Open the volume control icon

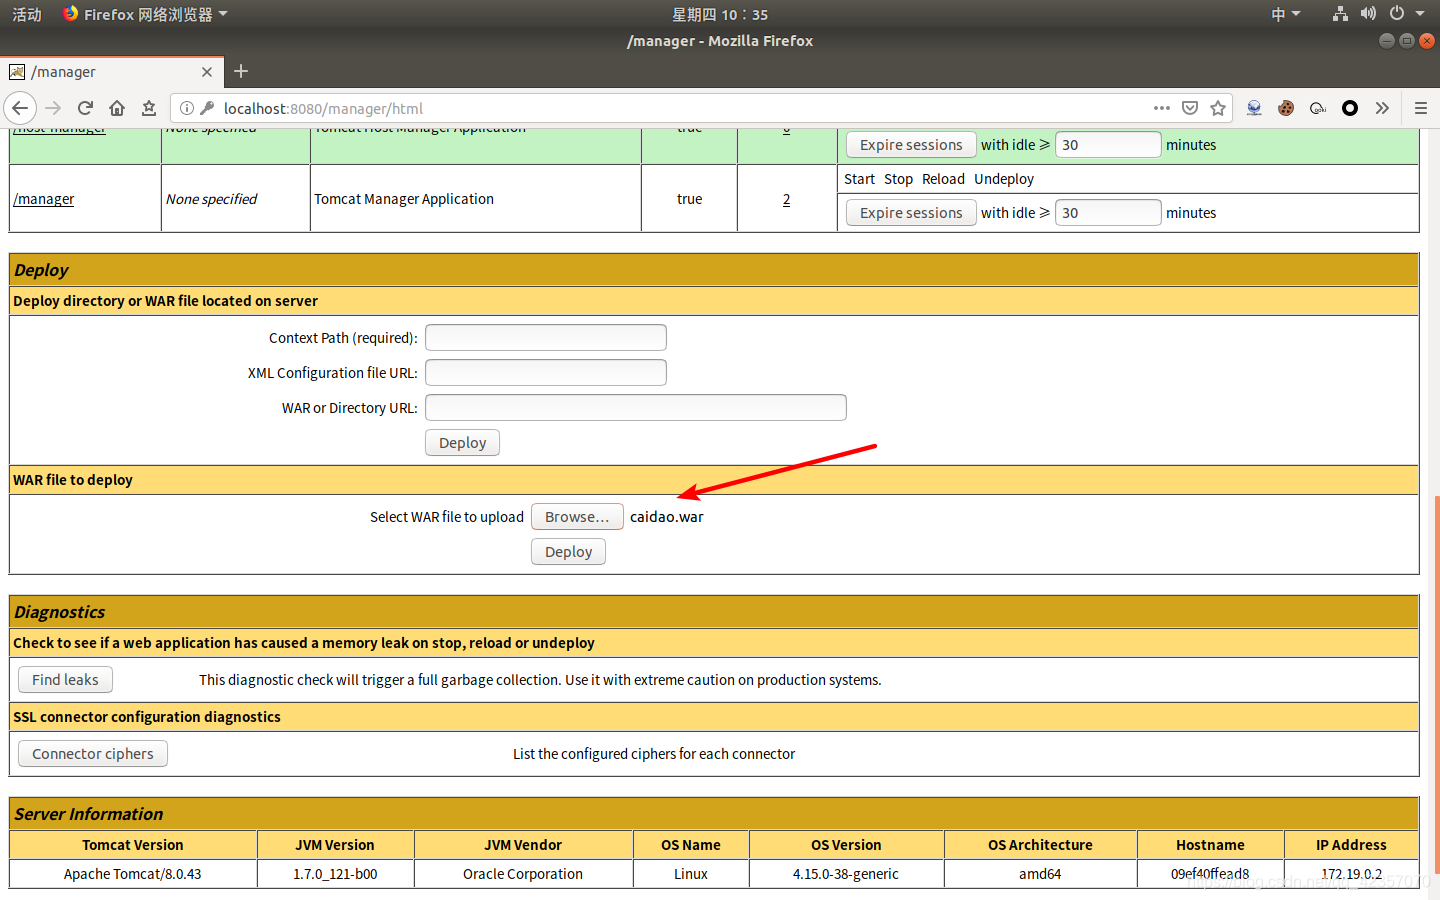1368,14
